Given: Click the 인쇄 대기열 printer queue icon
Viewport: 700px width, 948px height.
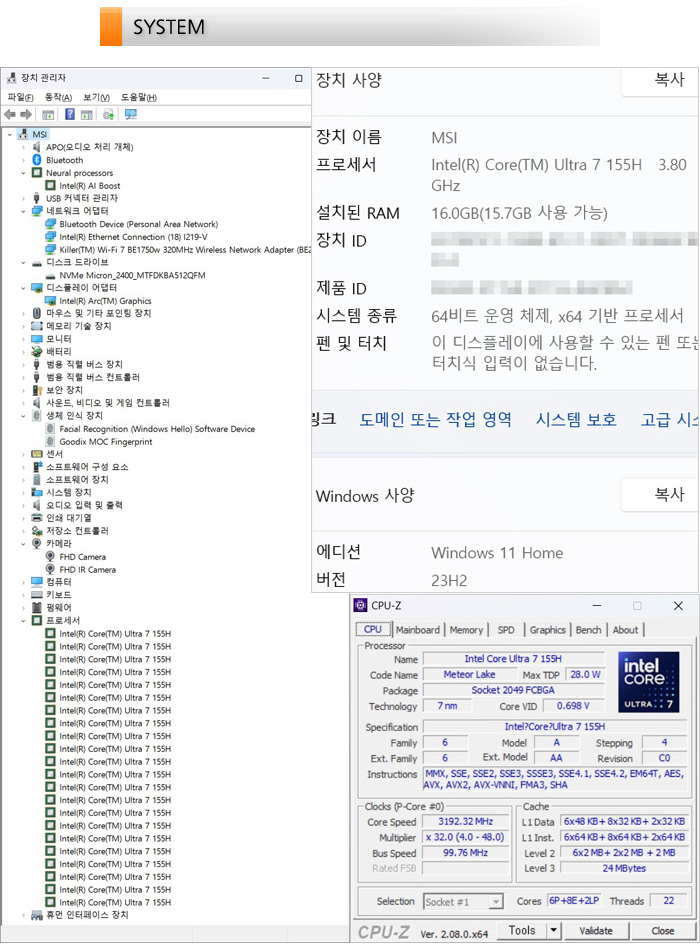Looking at the screenshot, I should tap(36, 518).
